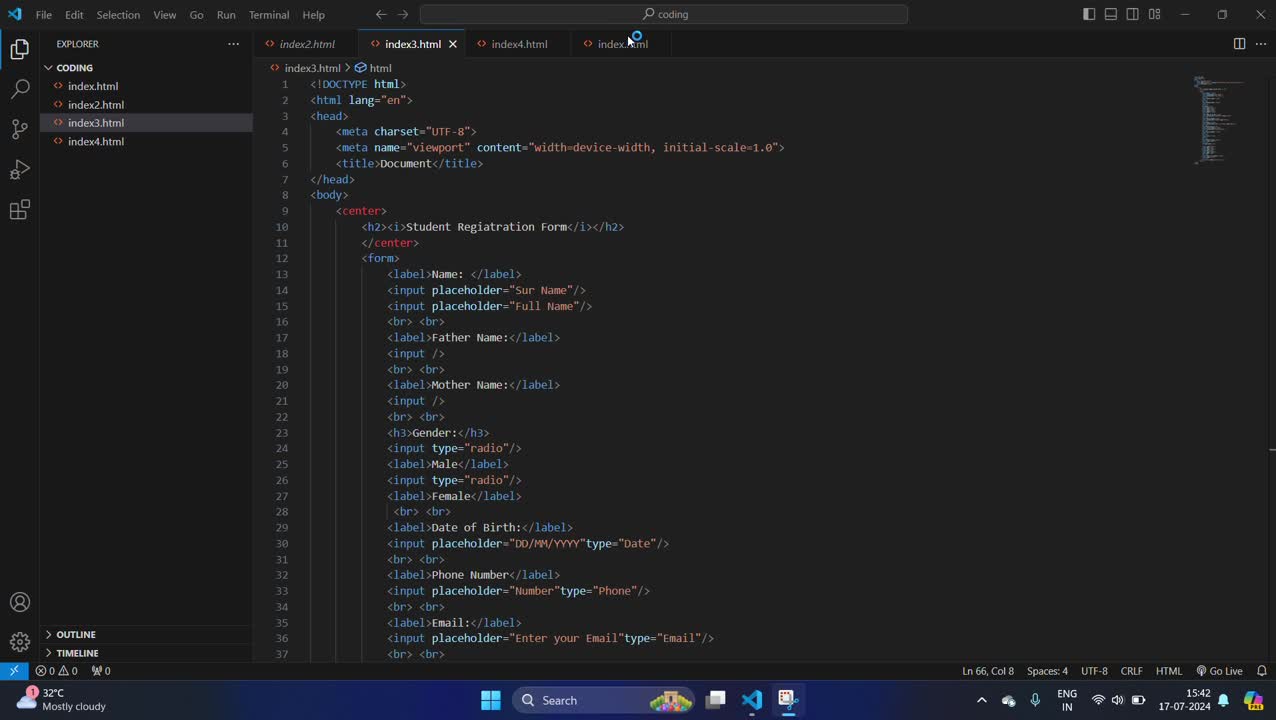Click Go Live in status bar
1276x720 pixels.
(x=1219, y=671)
